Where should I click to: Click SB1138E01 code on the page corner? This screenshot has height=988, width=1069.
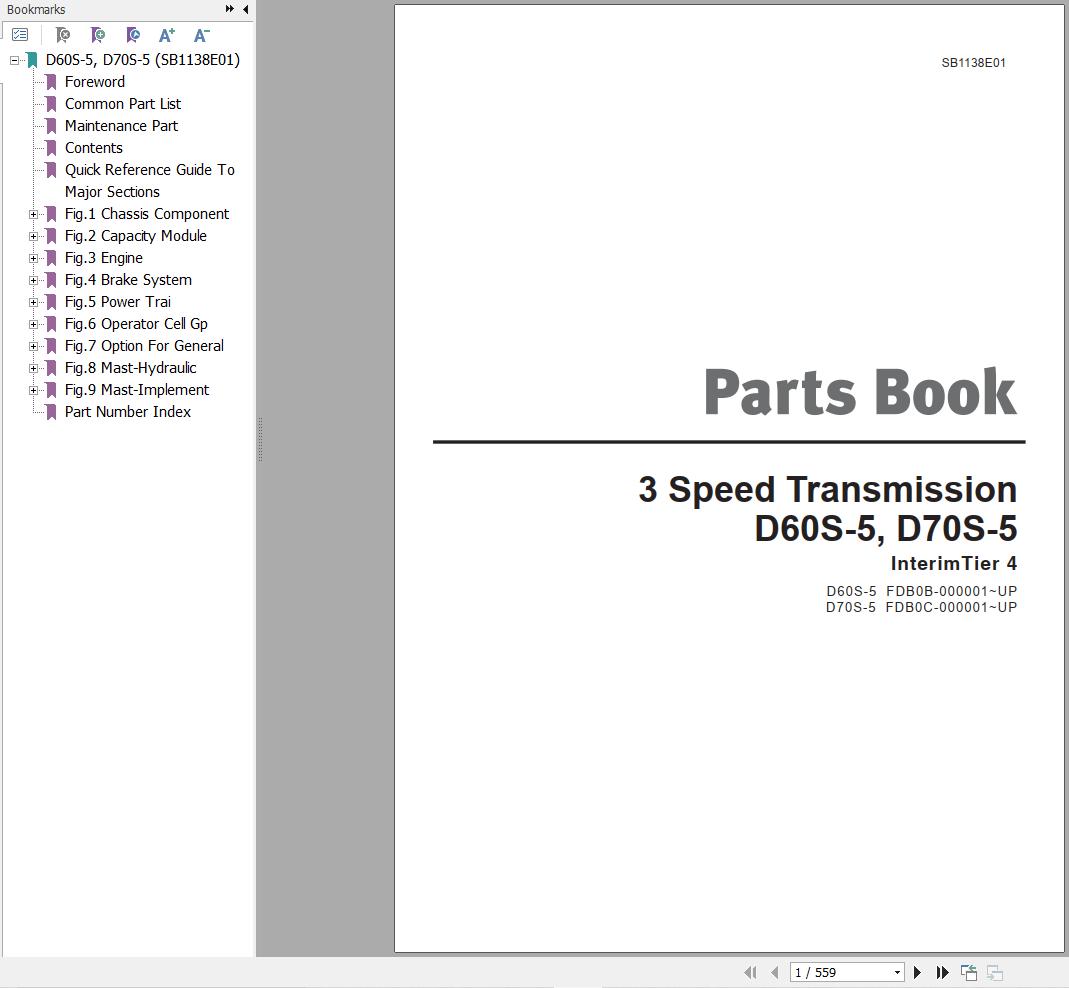click(974, 63)
